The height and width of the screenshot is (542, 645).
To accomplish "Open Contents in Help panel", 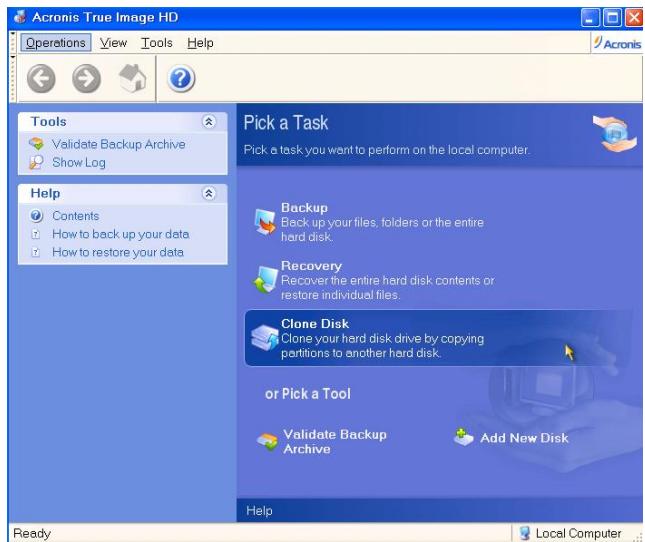I will (76, 216).
